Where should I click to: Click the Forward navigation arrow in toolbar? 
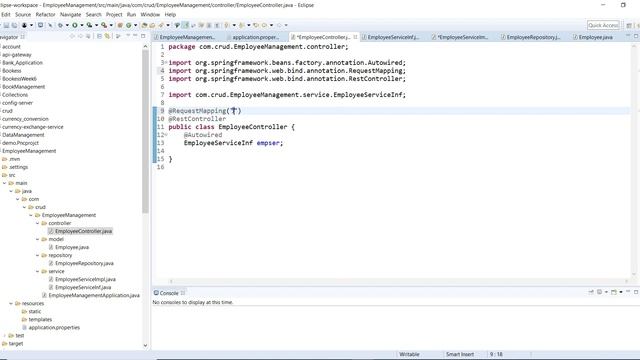click(280, 25)
